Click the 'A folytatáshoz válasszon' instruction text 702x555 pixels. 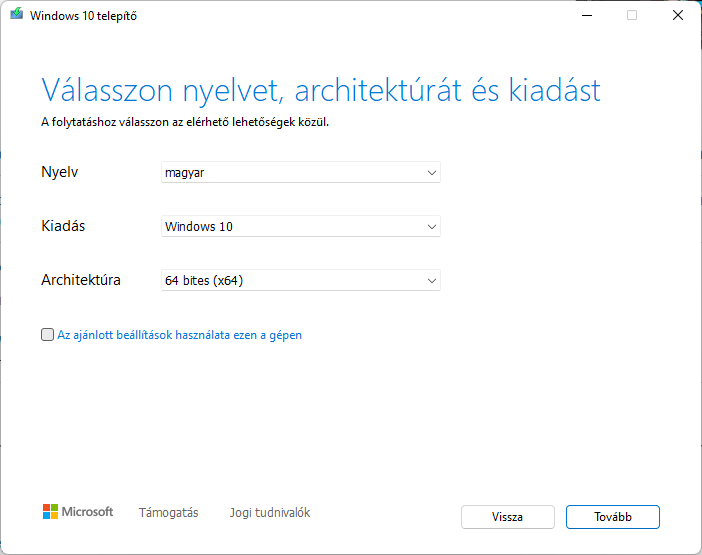[x=185, y=122]
